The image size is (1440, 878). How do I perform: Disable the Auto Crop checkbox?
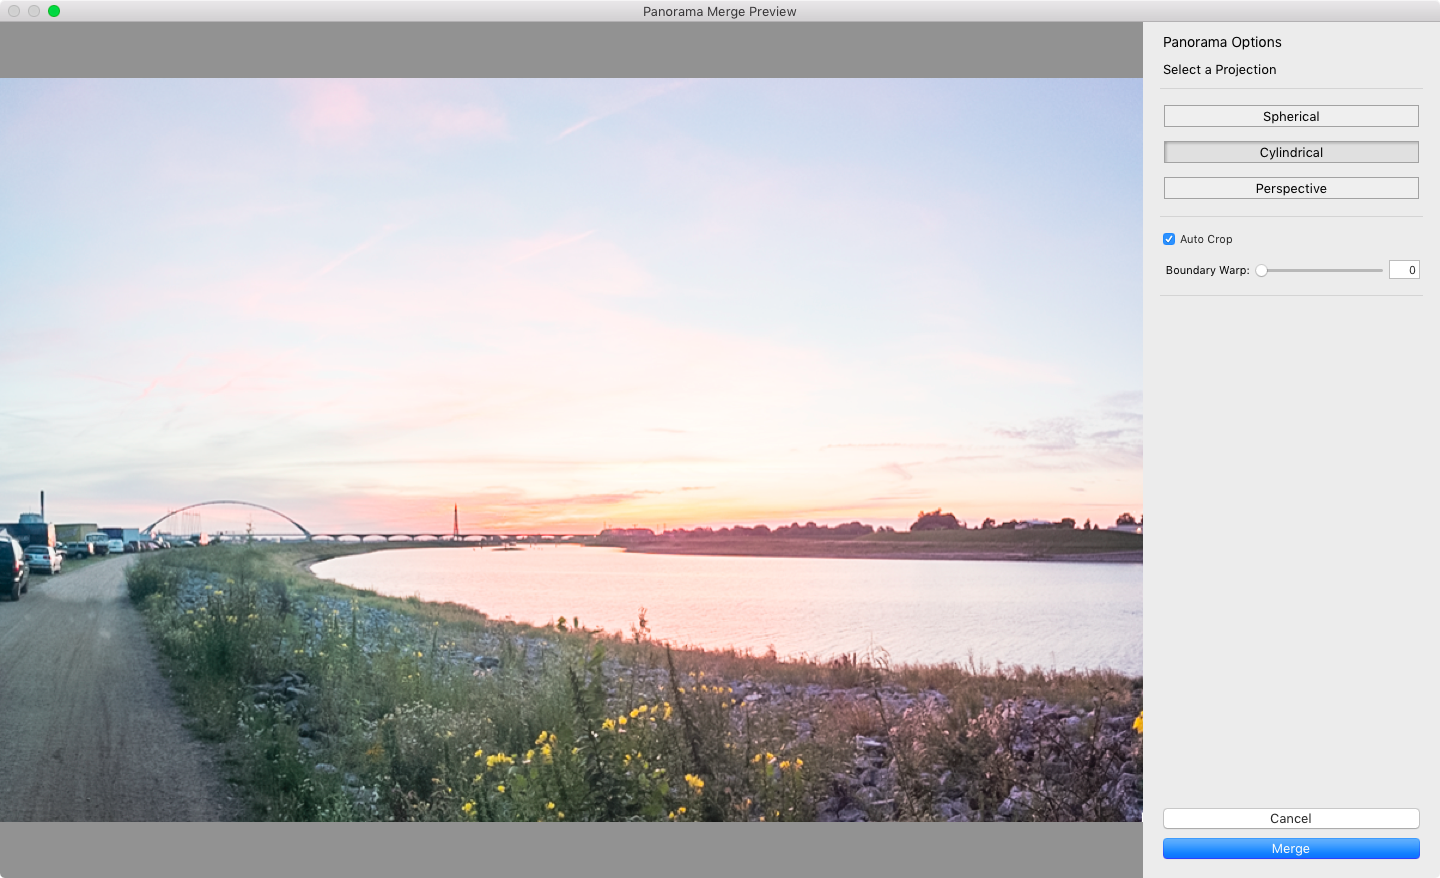[1169, 239]
